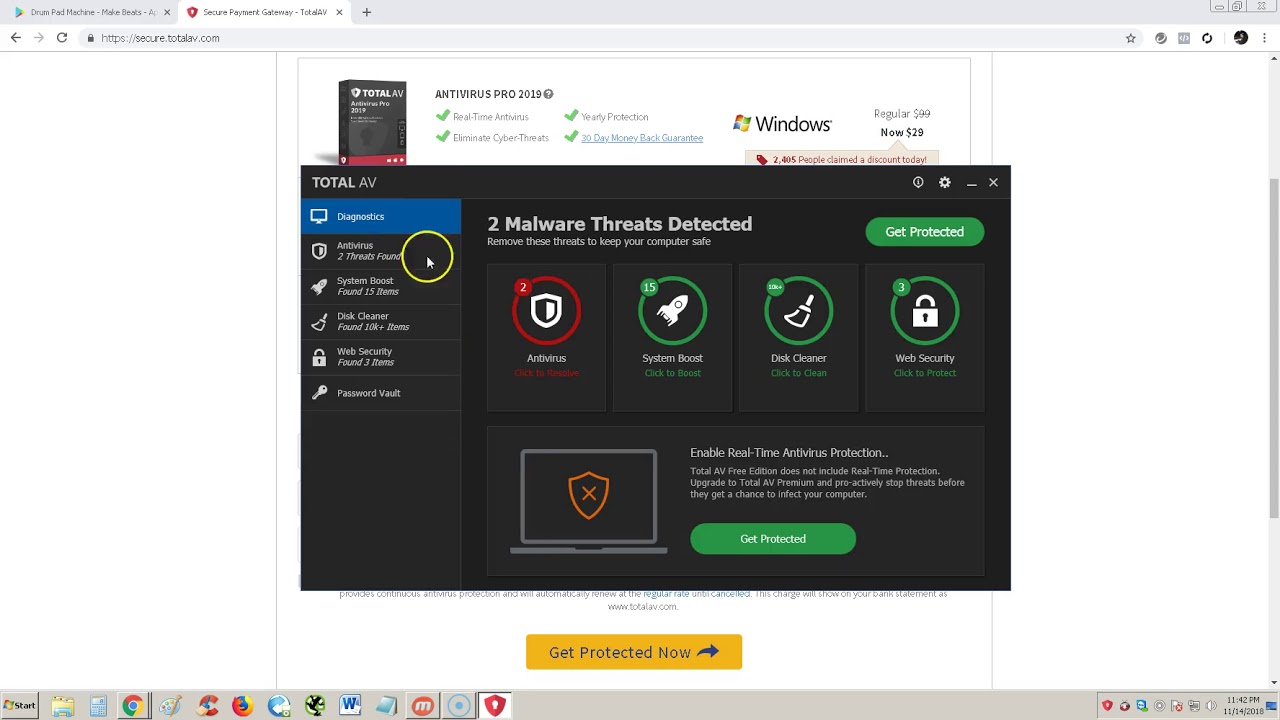Click 'Click to Protect' under Web Security
Image resolution: width=1280 pixels, height=720 pixels.
click(925, 373)
